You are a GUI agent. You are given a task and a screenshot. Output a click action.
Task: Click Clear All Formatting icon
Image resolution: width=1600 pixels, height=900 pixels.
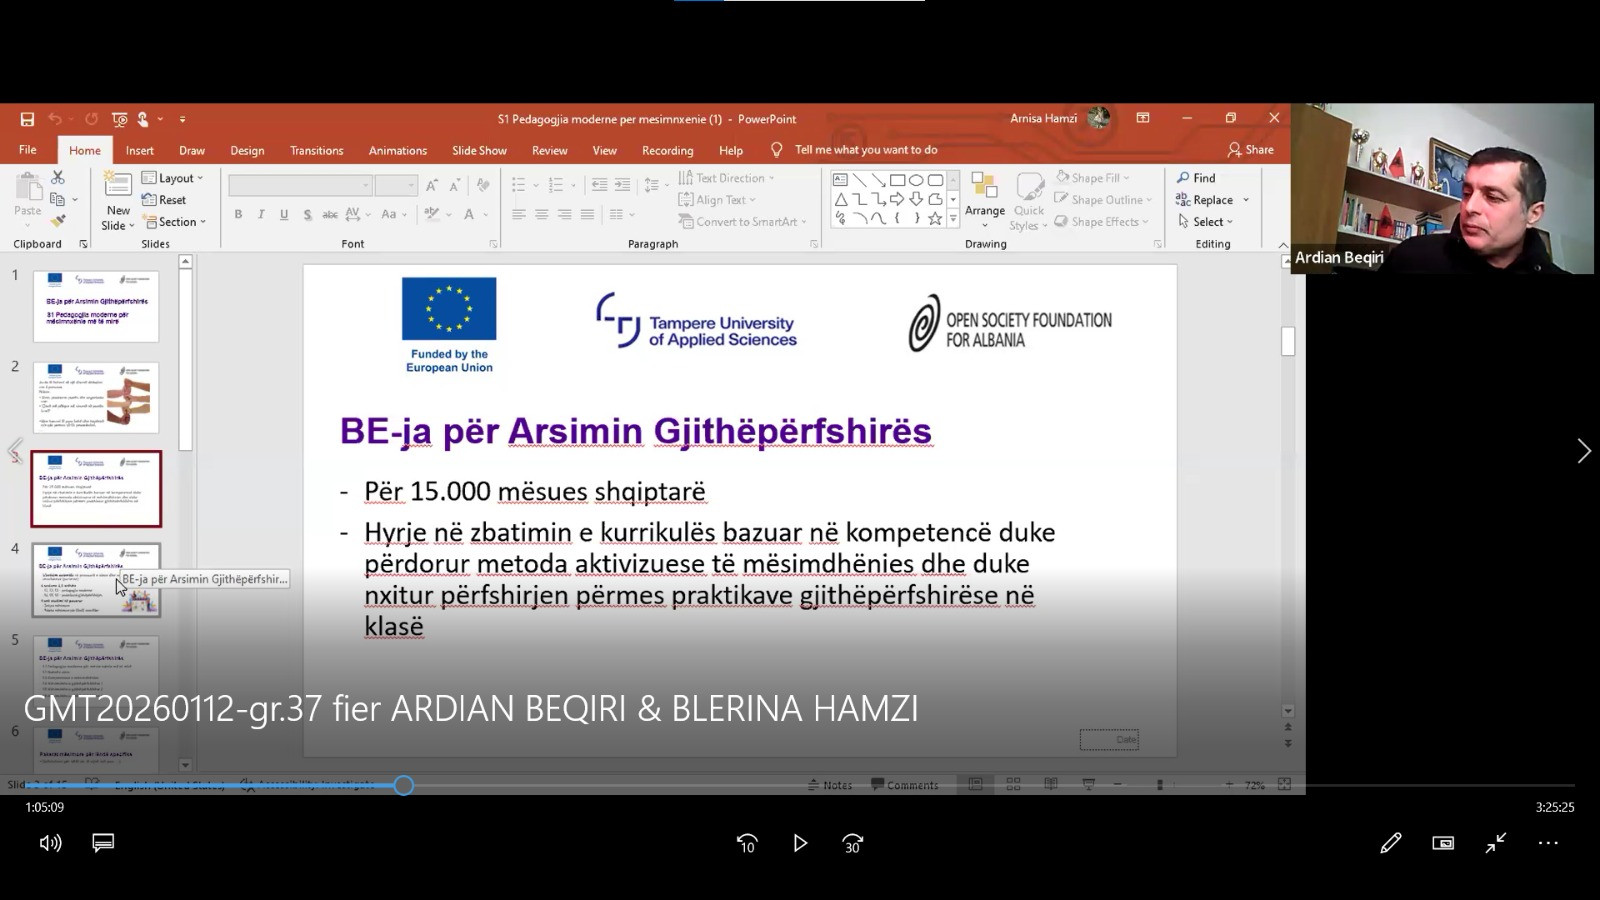coord(483,185)
